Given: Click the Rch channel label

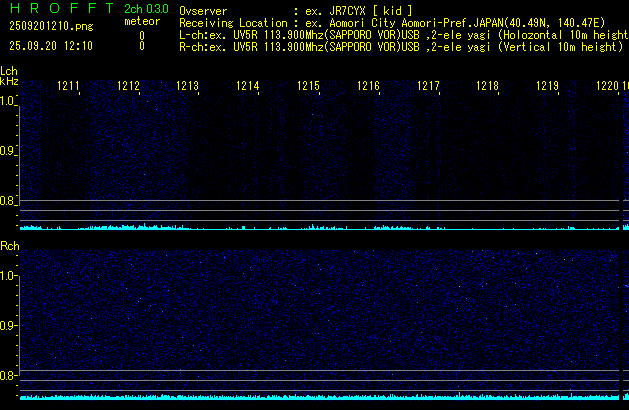Looking at the screenshot, I should point(10,246).
